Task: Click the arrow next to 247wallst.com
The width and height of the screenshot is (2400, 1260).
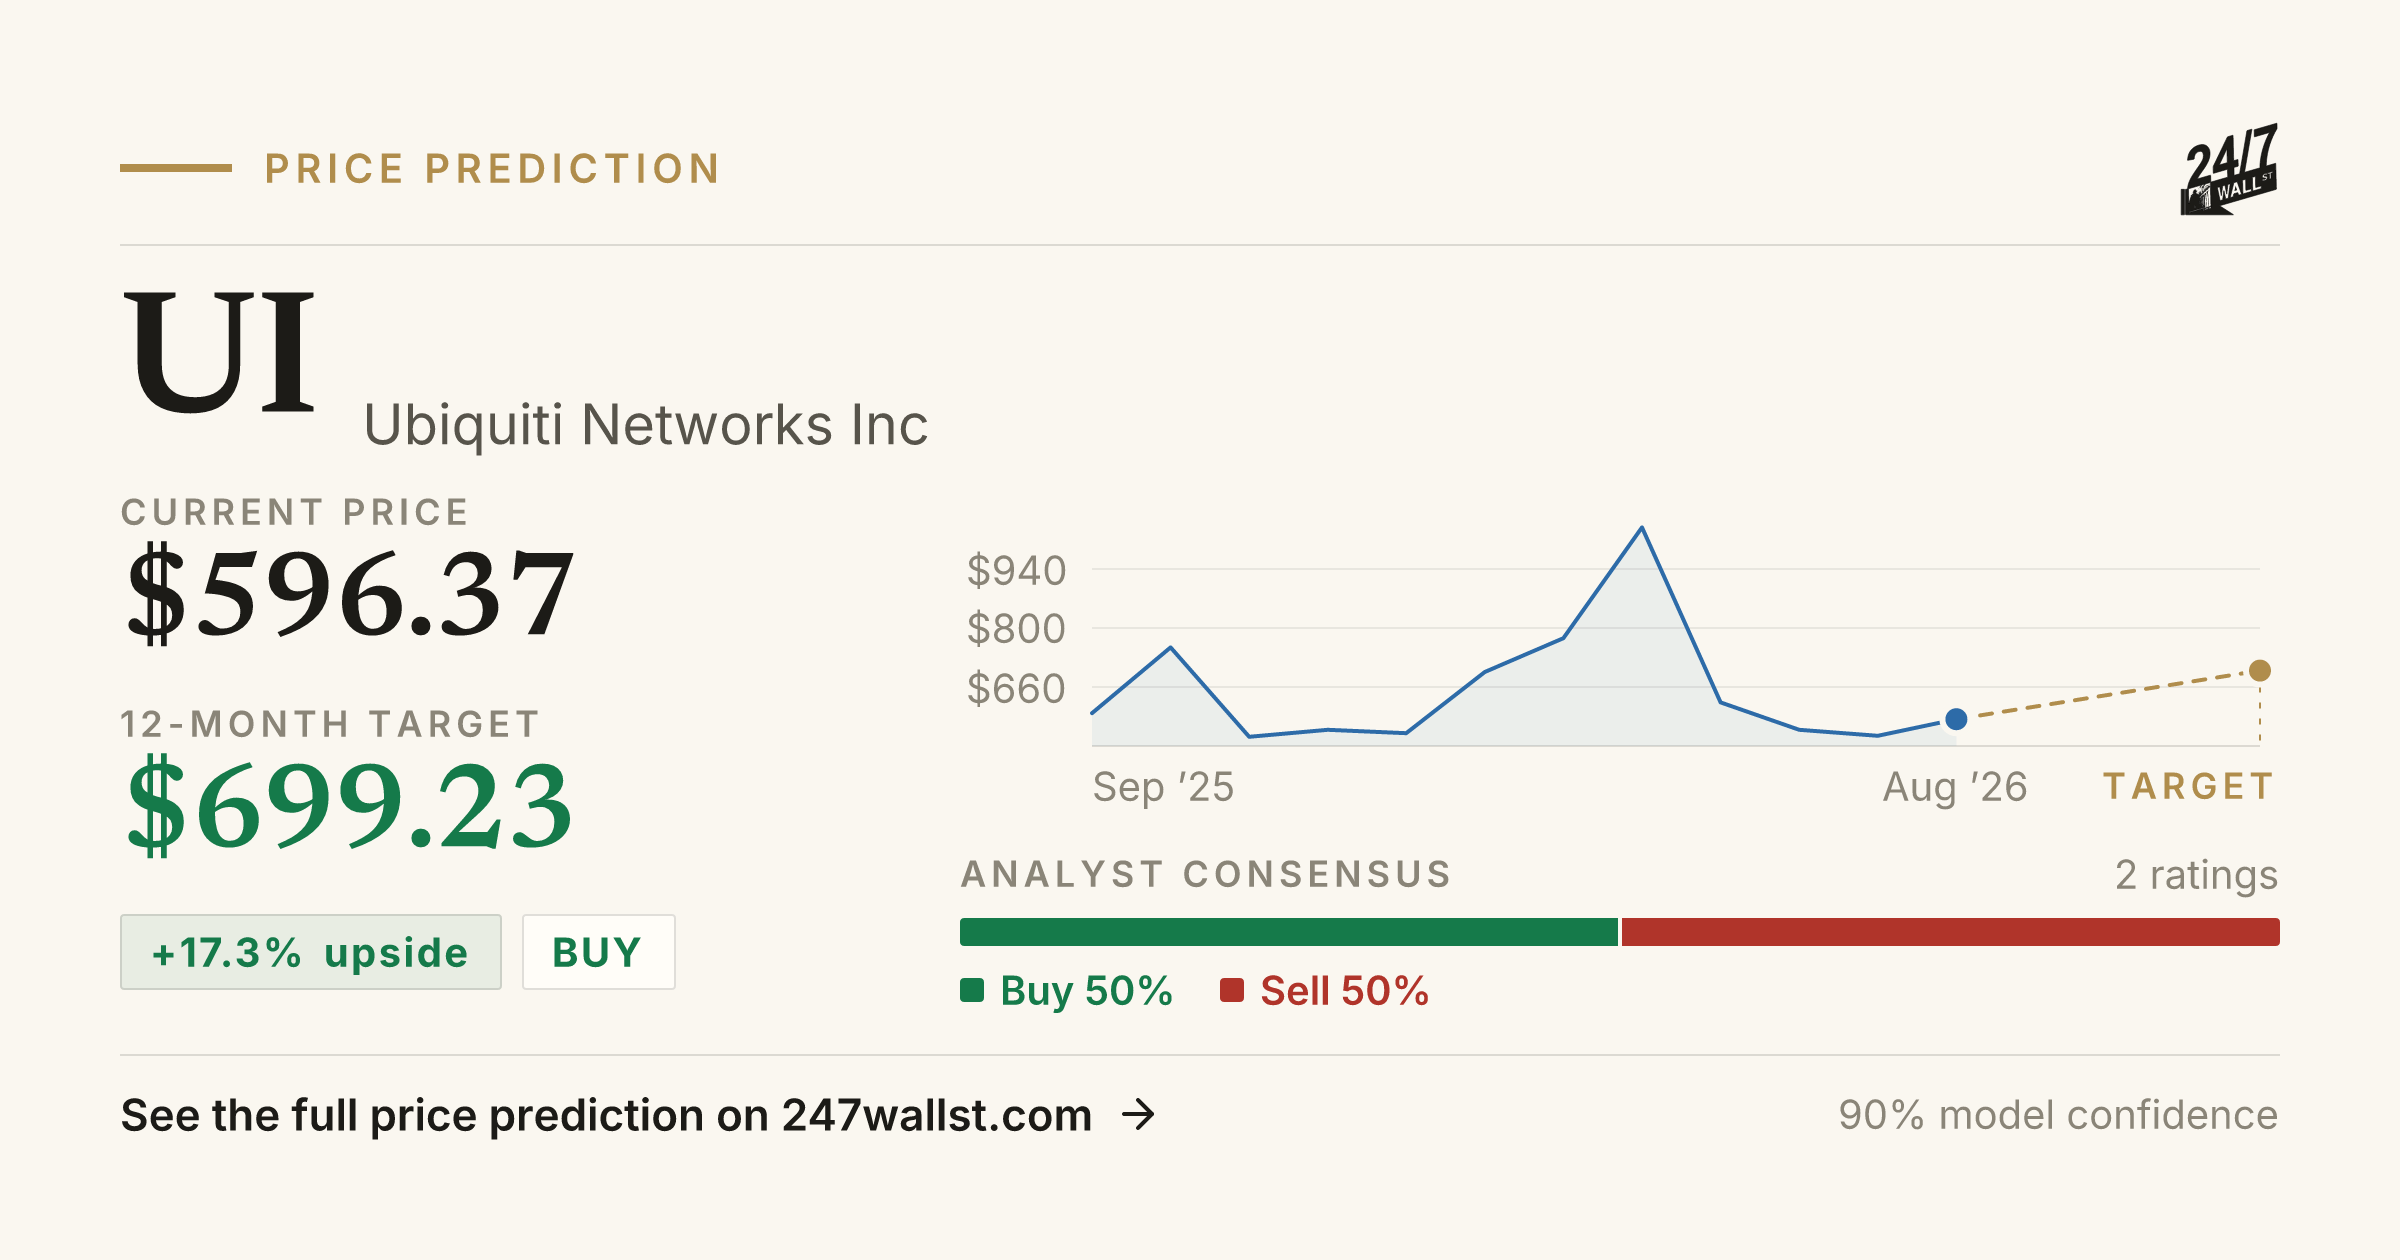Action: click(x=1138, y=1114)
